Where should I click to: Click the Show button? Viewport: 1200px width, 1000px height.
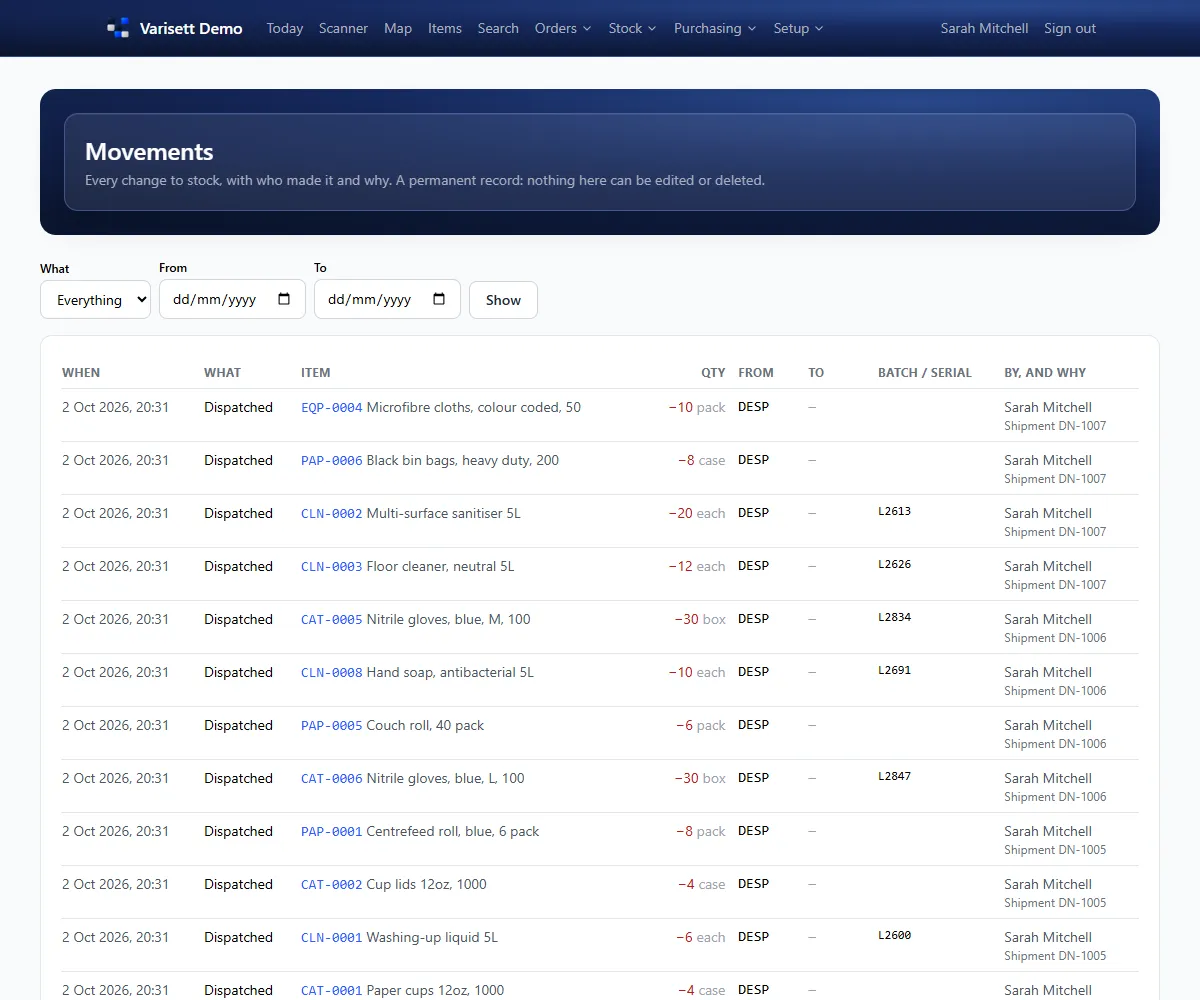pos(503,300)
